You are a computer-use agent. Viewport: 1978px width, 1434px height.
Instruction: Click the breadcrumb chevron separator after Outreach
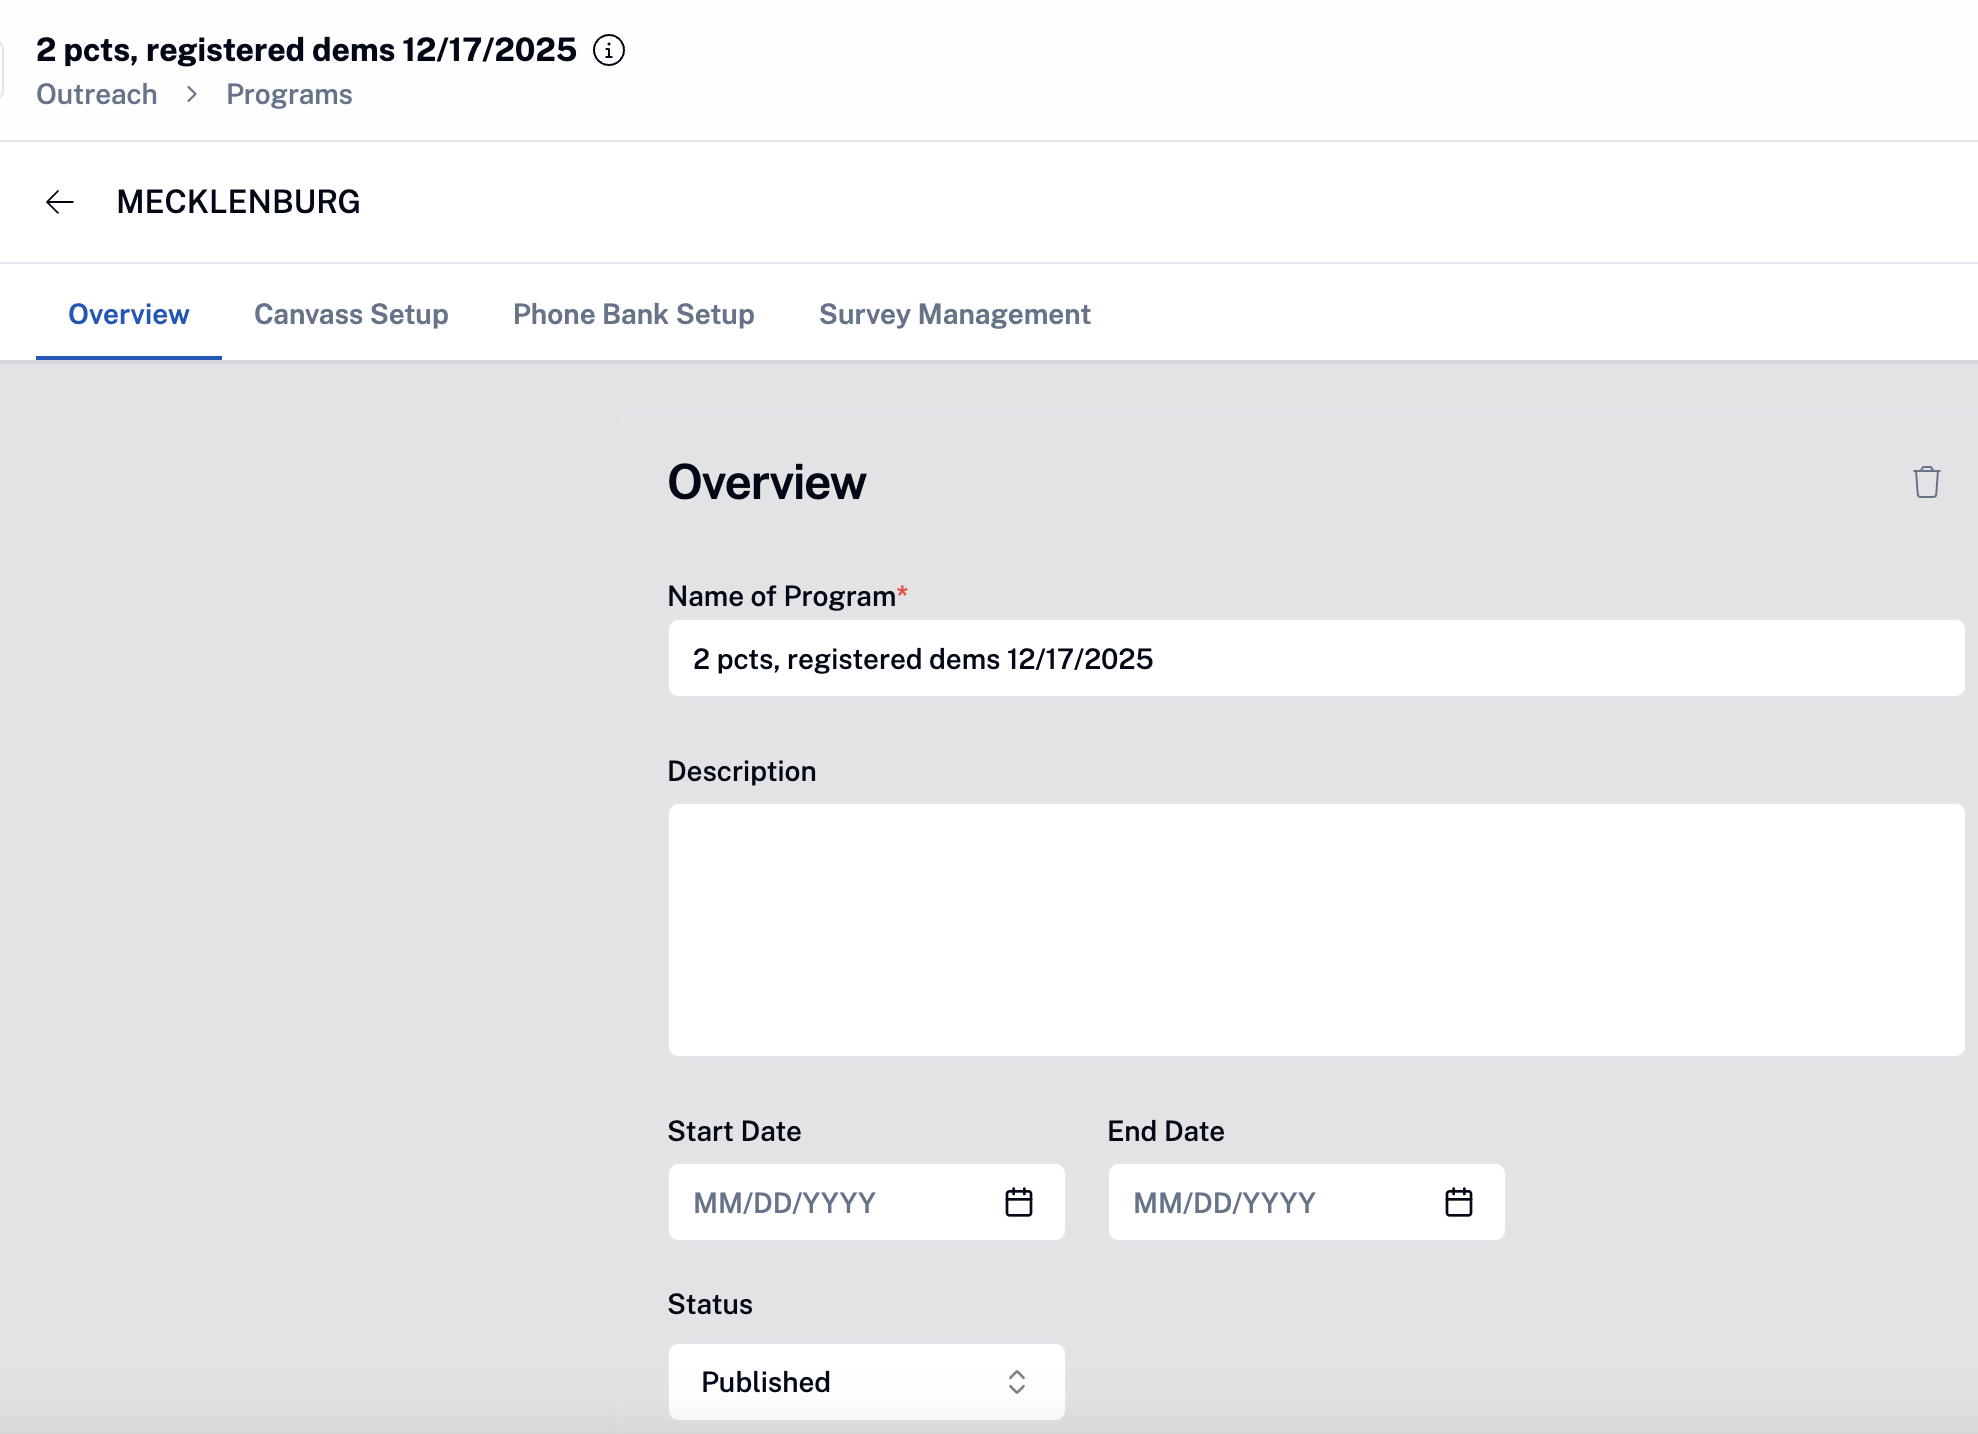192,94
